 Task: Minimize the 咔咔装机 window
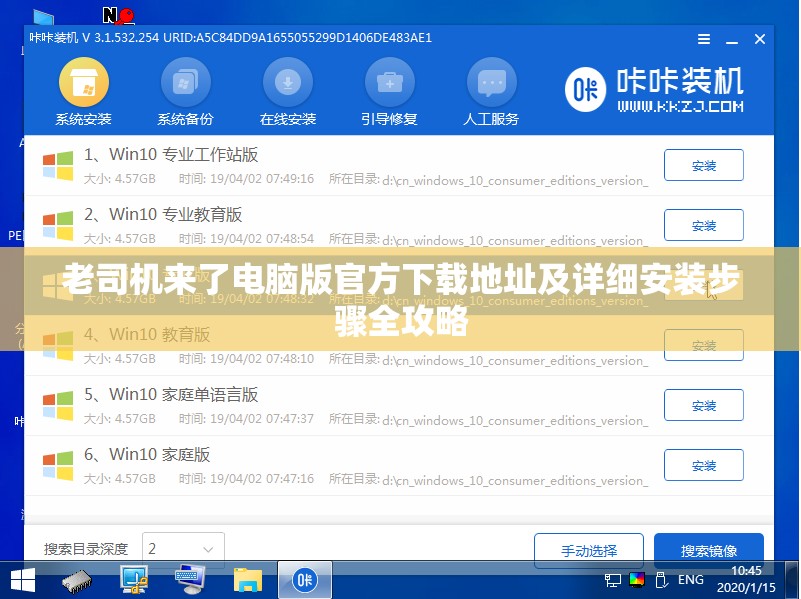(732, 40)
